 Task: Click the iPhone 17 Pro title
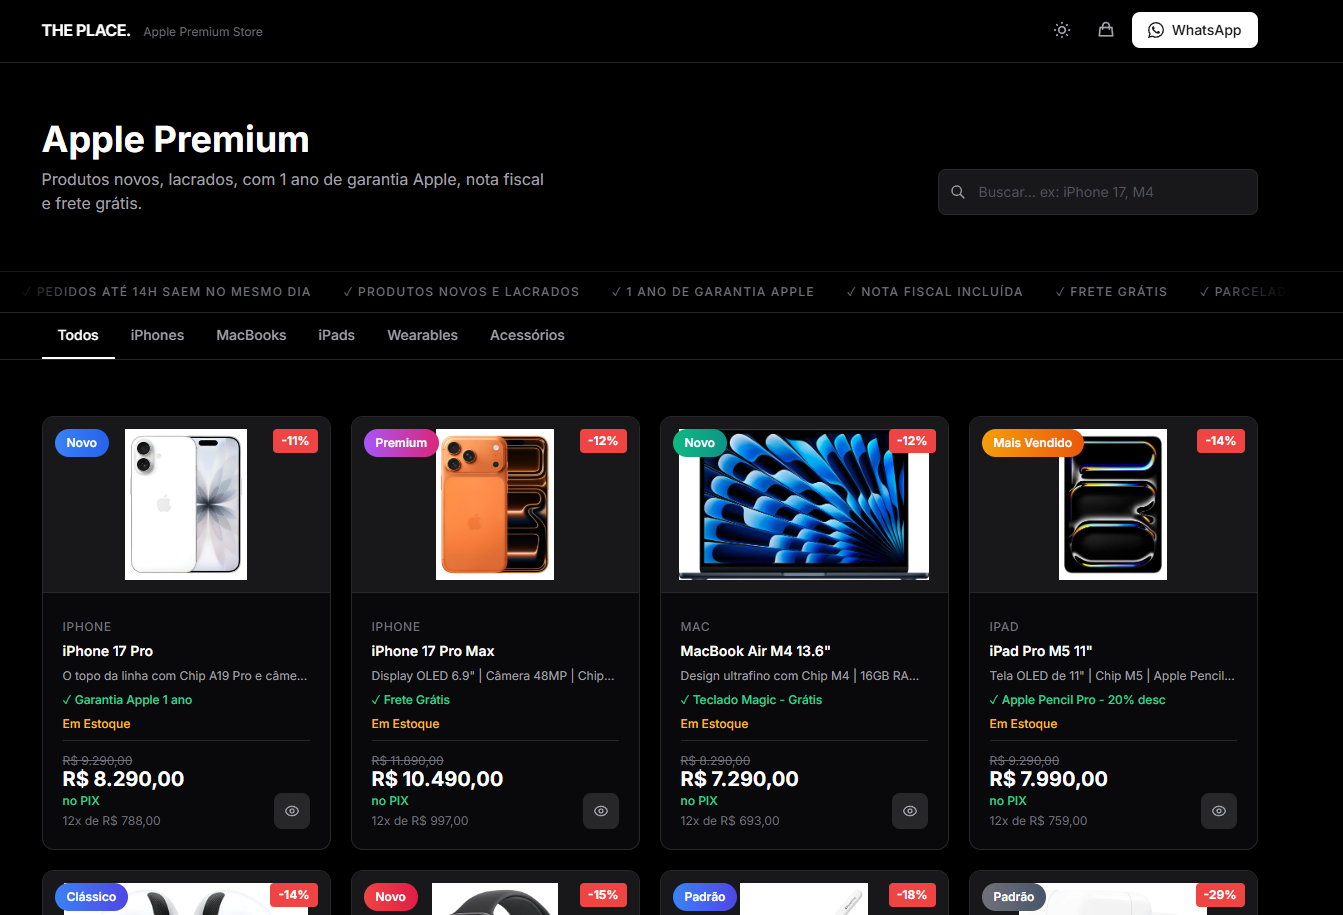click(108, 651)
